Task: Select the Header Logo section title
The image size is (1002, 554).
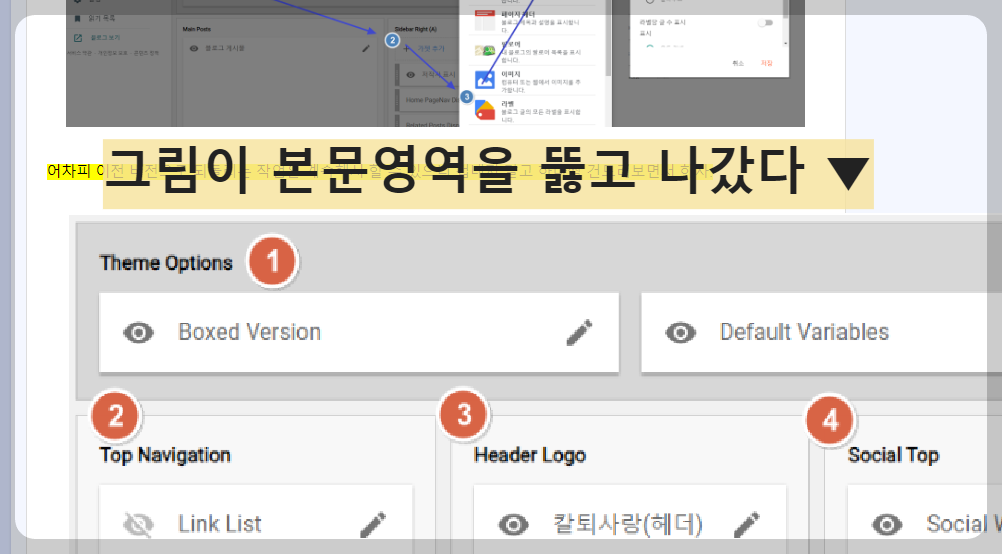Action: point(530,455)
